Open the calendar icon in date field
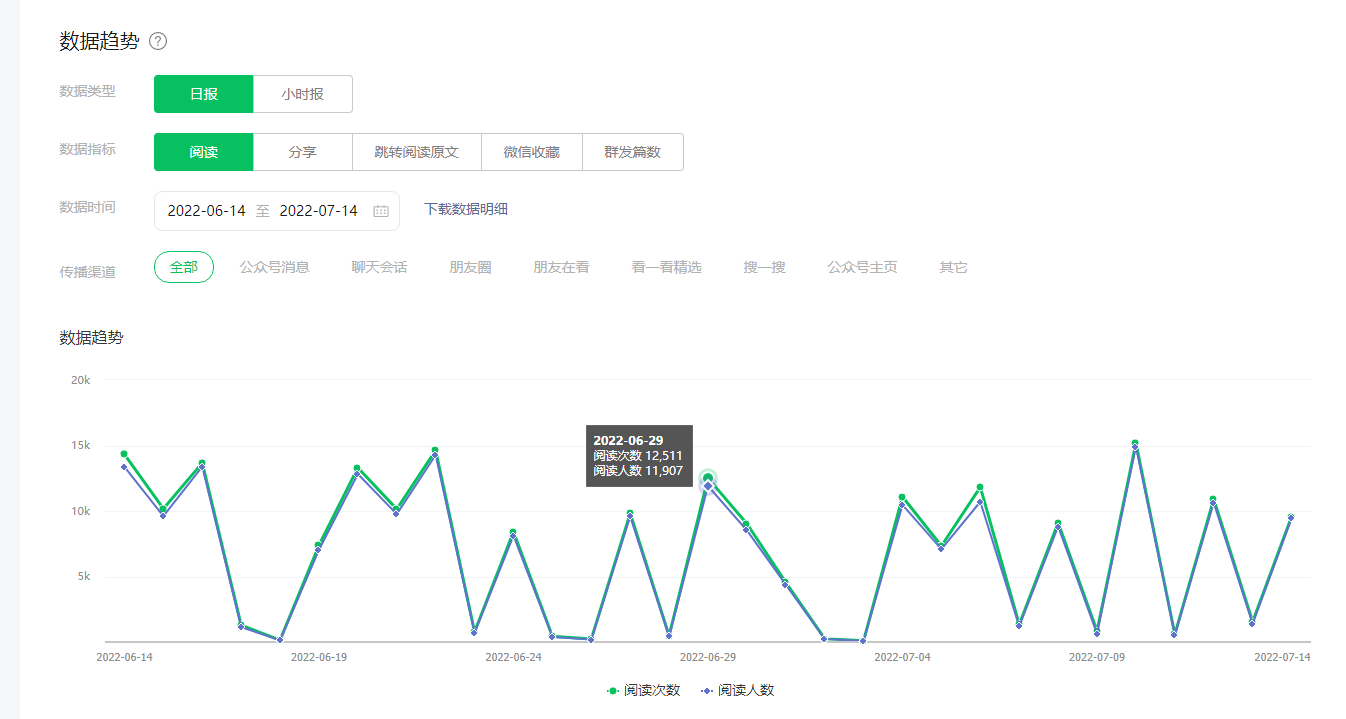Screen dimensions: 1346x719 click(381, 211)
